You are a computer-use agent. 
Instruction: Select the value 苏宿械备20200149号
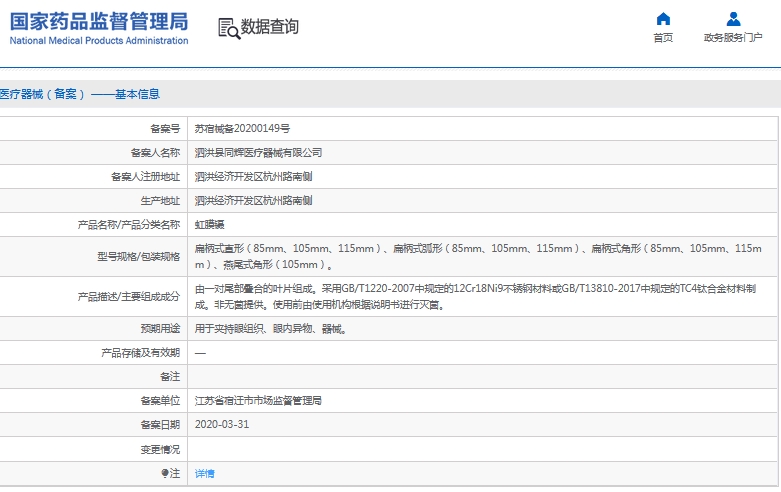tap(242, 128)
